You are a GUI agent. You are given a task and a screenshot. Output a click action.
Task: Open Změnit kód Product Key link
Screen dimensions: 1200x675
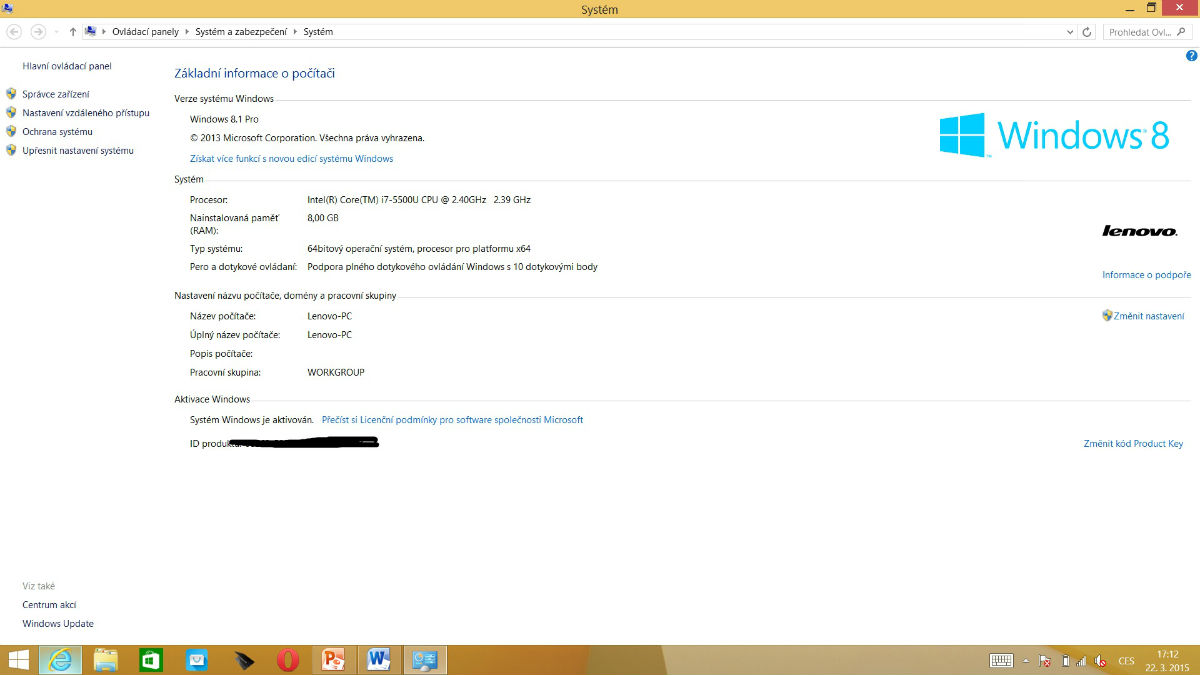pyautogui.click(x=1133, y=444)
